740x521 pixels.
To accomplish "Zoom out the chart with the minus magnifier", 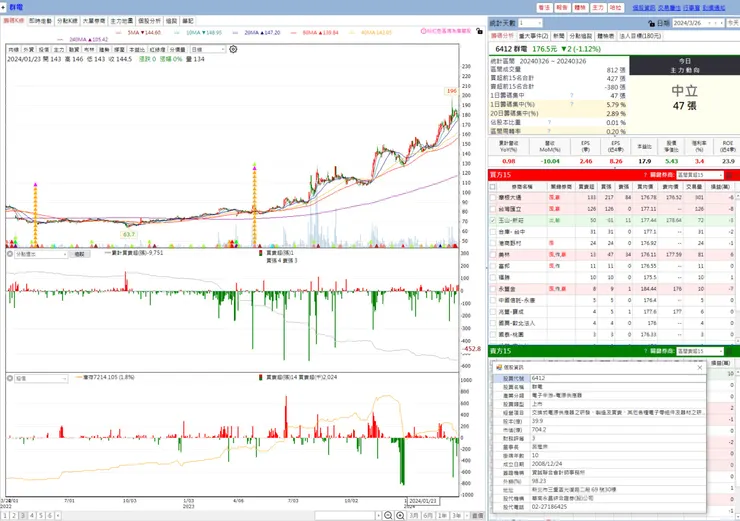I will pyautogui.click(x=388, y=515).
